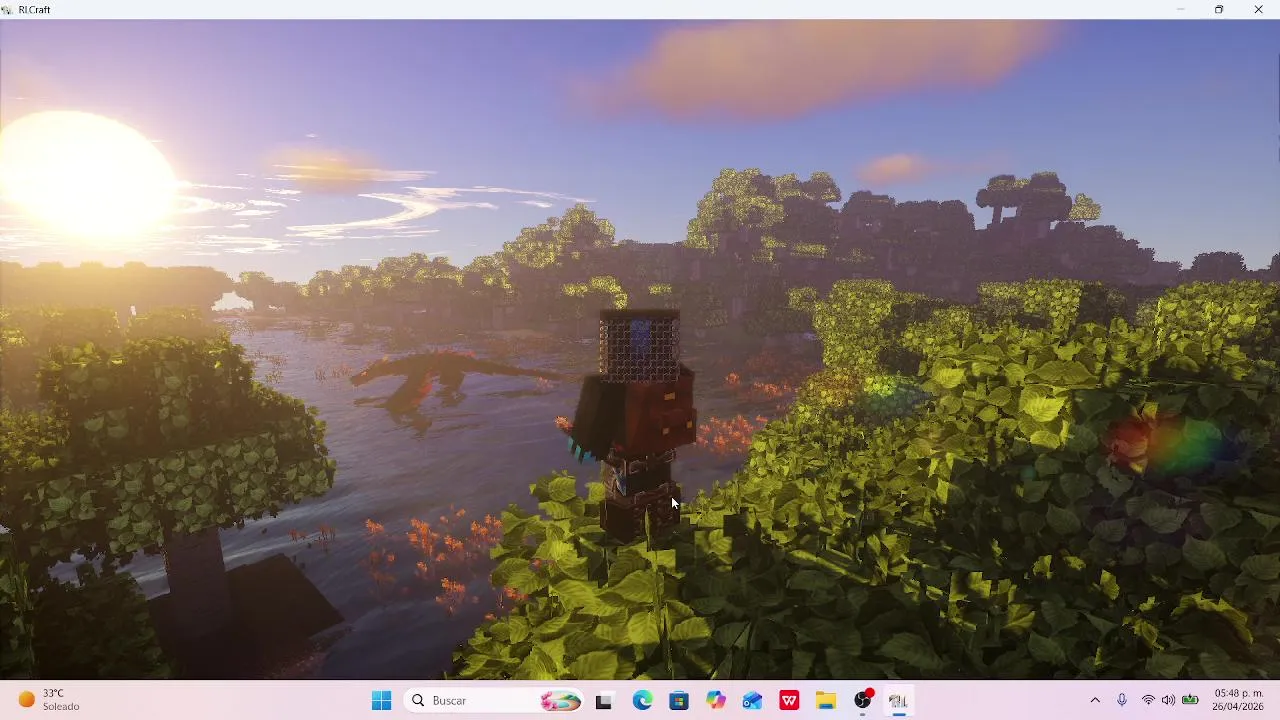Click the search highlight image in Buscar

[560, 701]
